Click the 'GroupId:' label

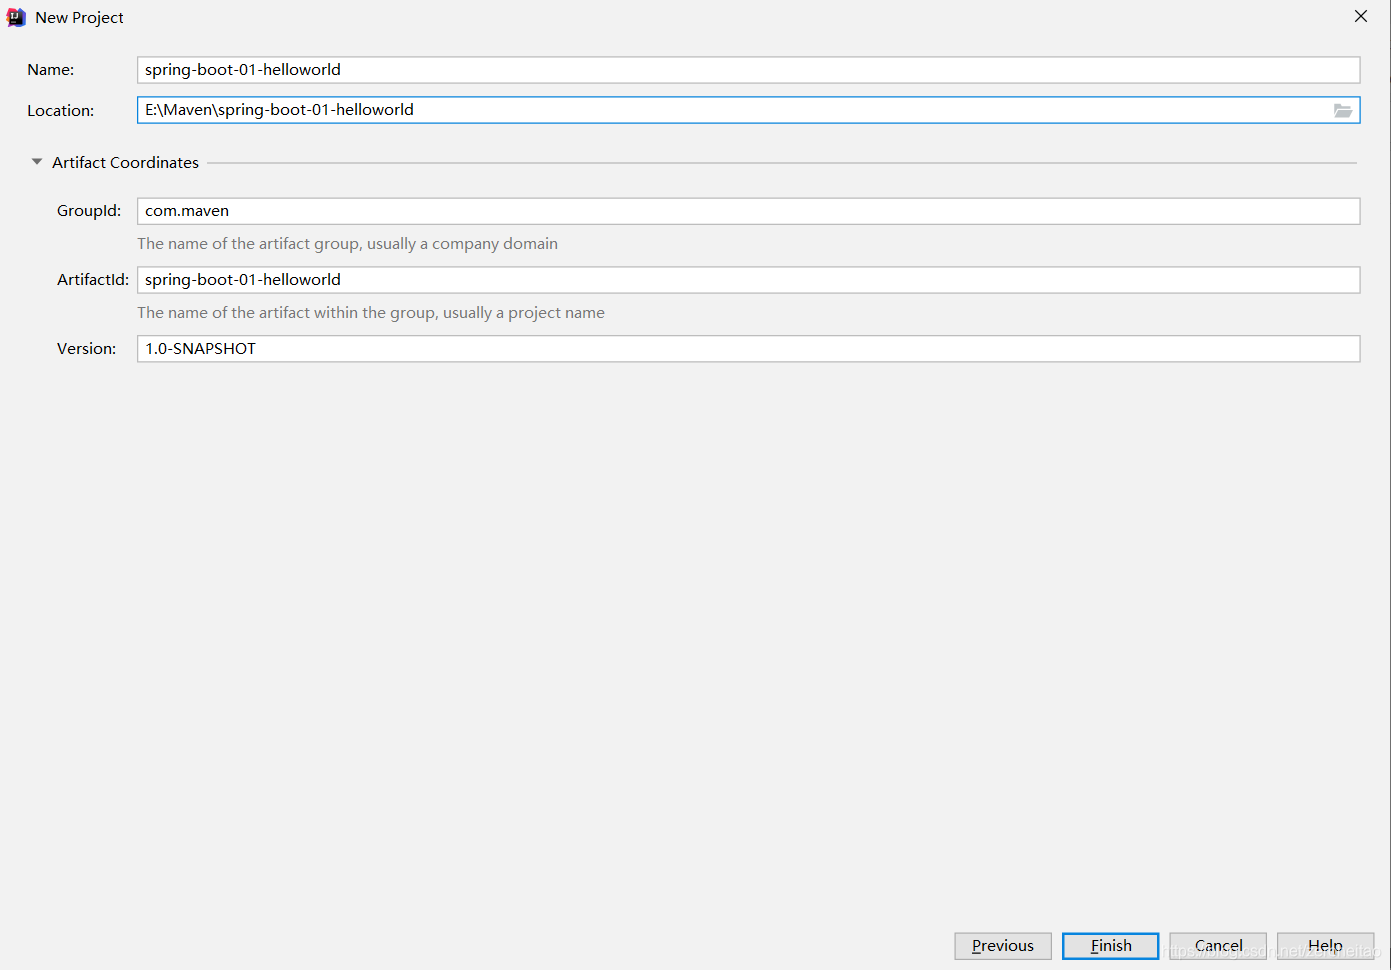[x=89, y=211]
